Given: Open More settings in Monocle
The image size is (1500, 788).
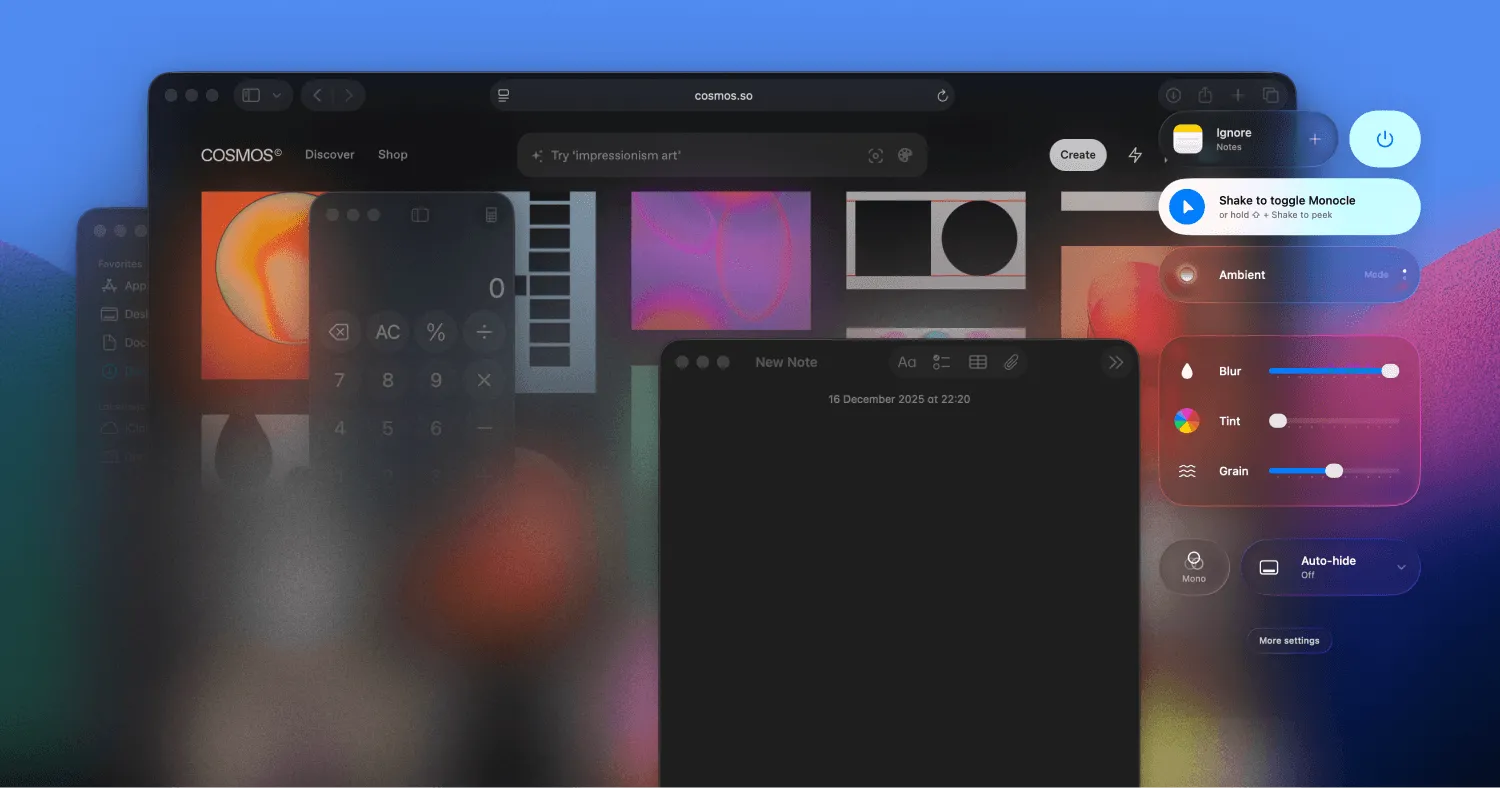Looking at the screenshot, I should 1289,640.
